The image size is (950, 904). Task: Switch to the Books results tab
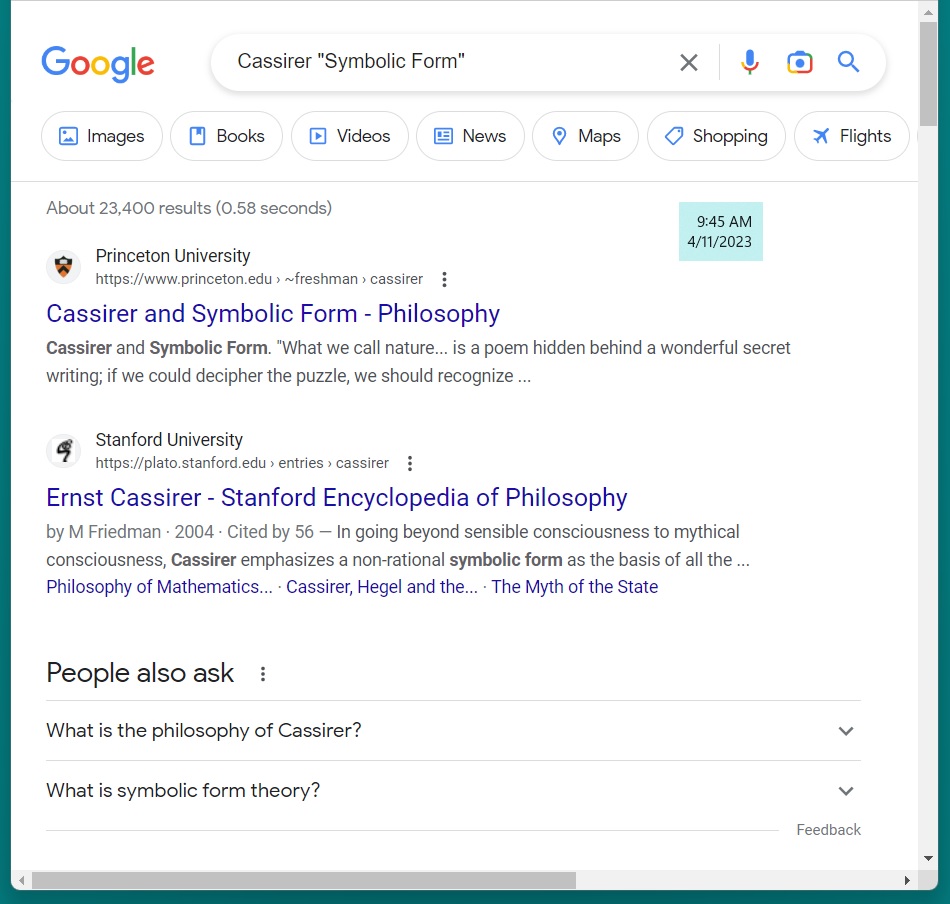click(x=227, y=136)
